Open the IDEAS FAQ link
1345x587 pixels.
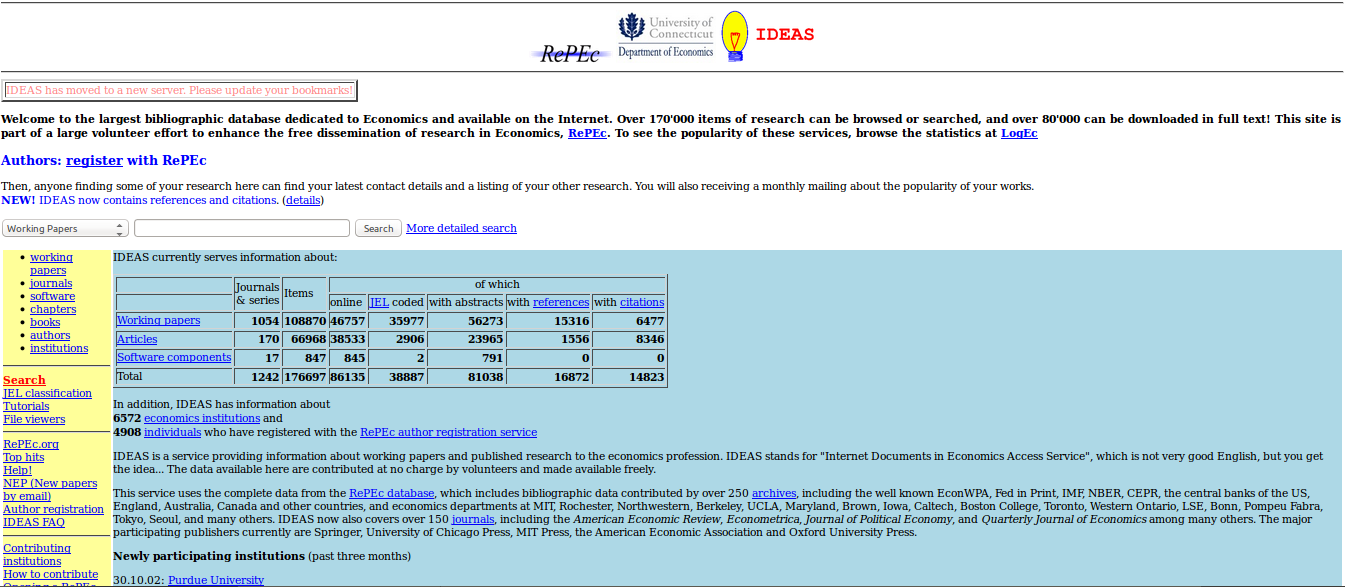[34, 522]
